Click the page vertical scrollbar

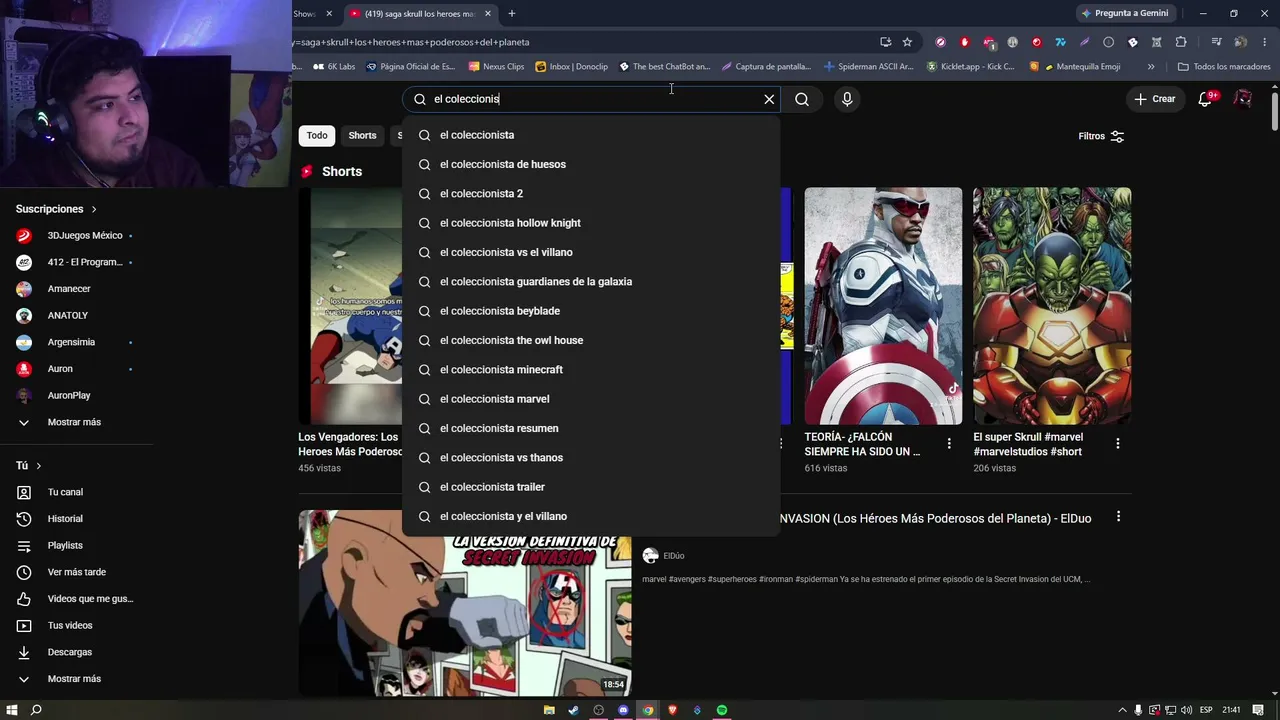point(1274,110)
